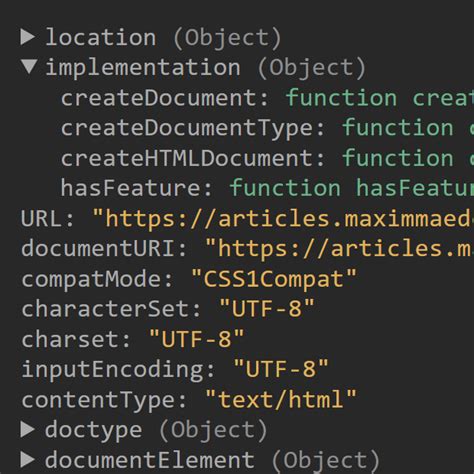Expand the doctype object node
Screen dimensions: 474x474
(28, 429)
